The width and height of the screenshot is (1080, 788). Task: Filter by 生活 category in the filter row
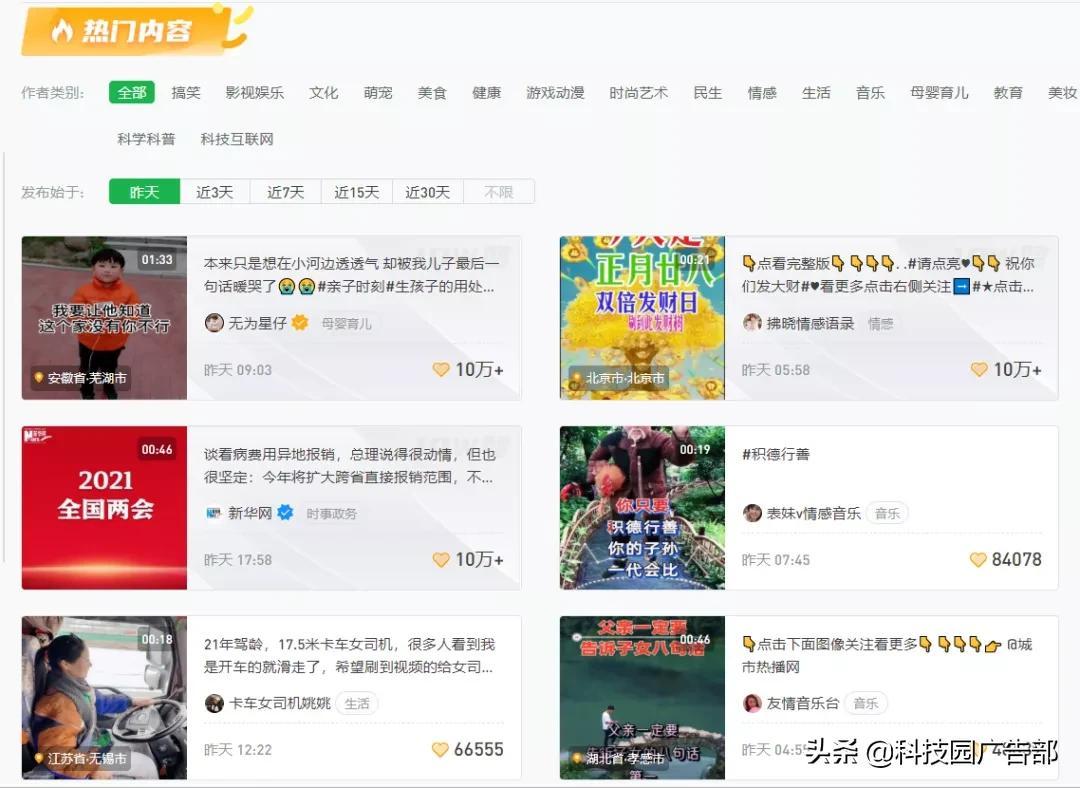(x=816, y=92)
